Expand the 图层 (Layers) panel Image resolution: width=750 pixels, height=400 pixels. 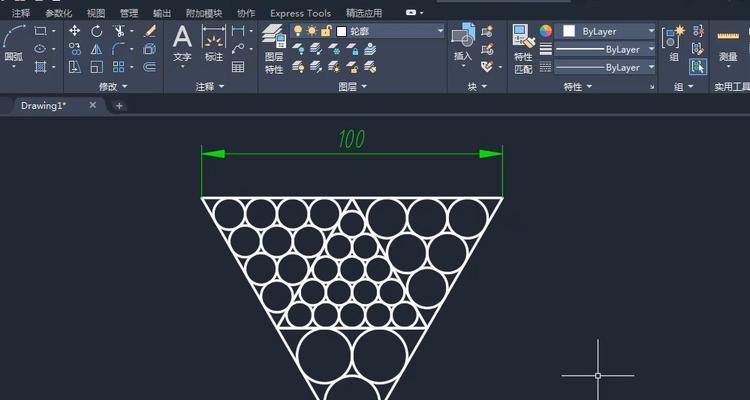click(353, 87)
